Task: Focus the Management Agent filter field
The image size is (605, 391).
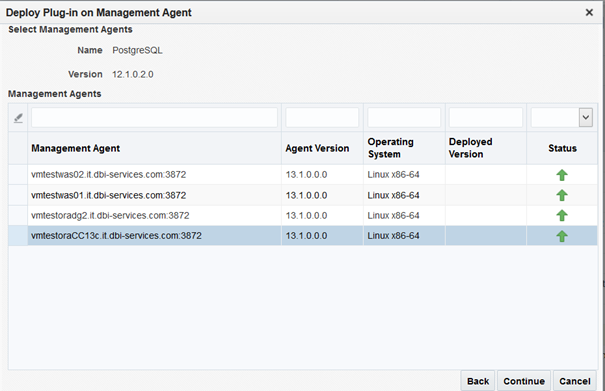Action: coord(154,117)
